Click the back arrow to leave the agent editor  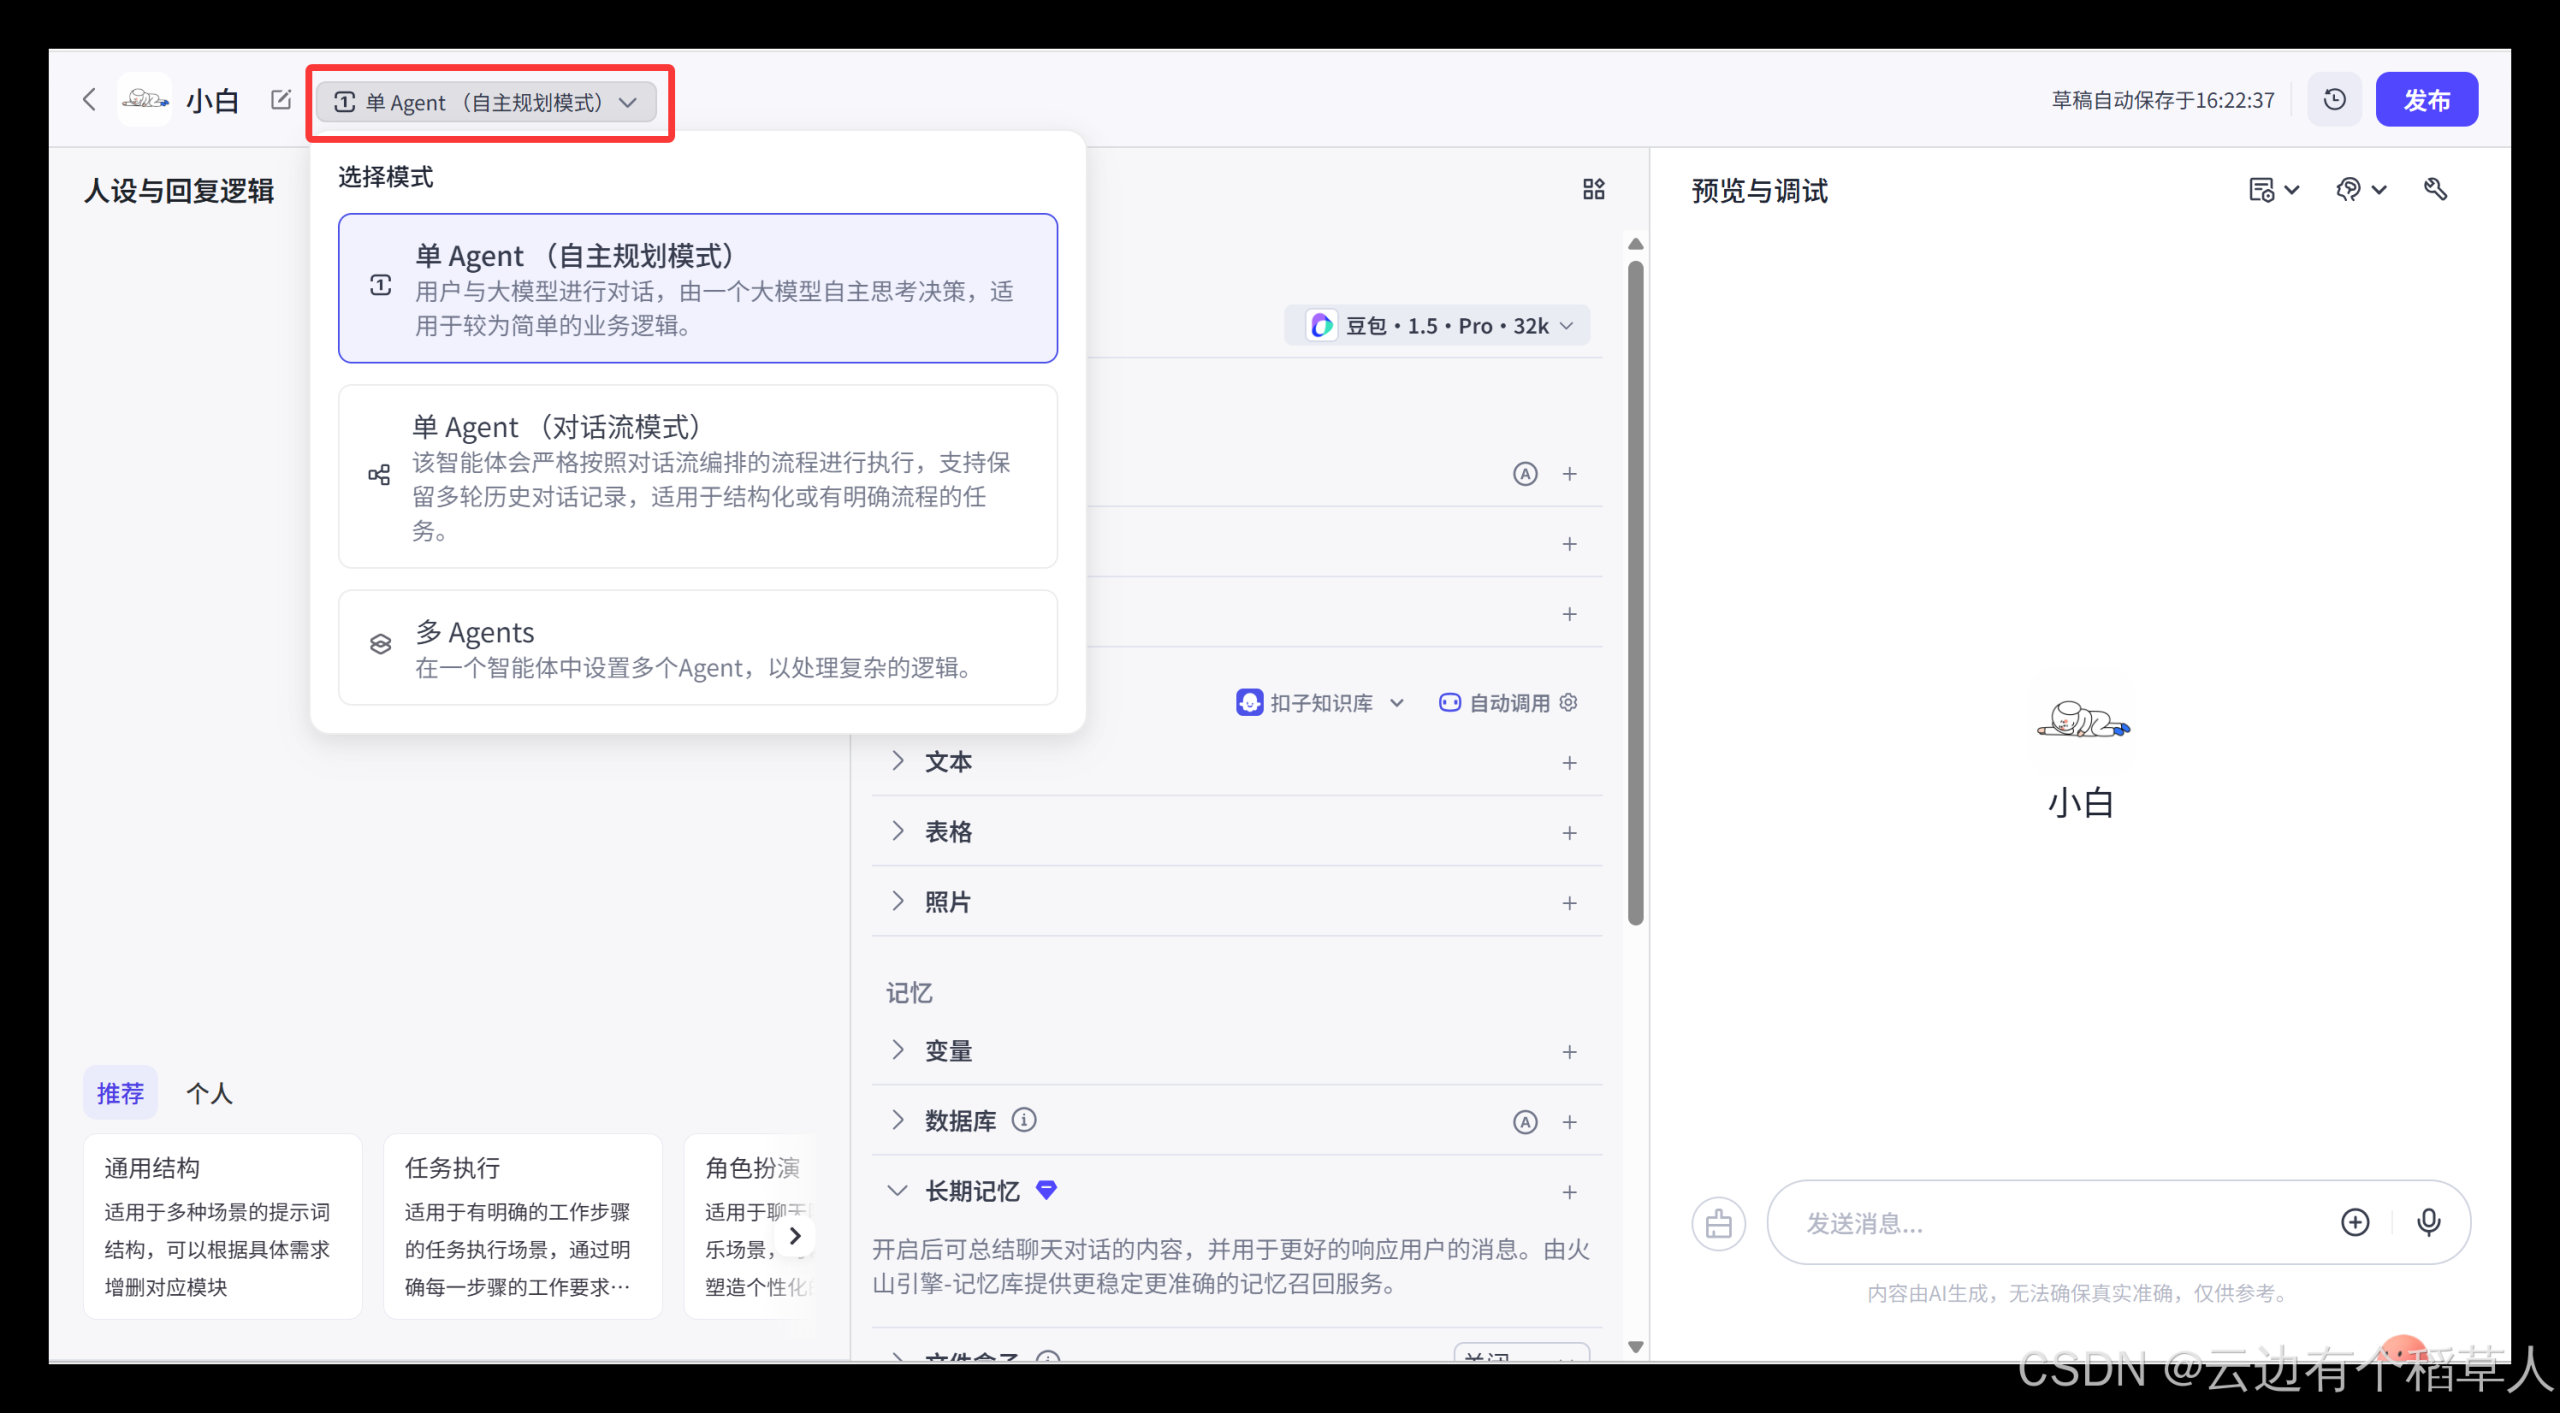89,99
